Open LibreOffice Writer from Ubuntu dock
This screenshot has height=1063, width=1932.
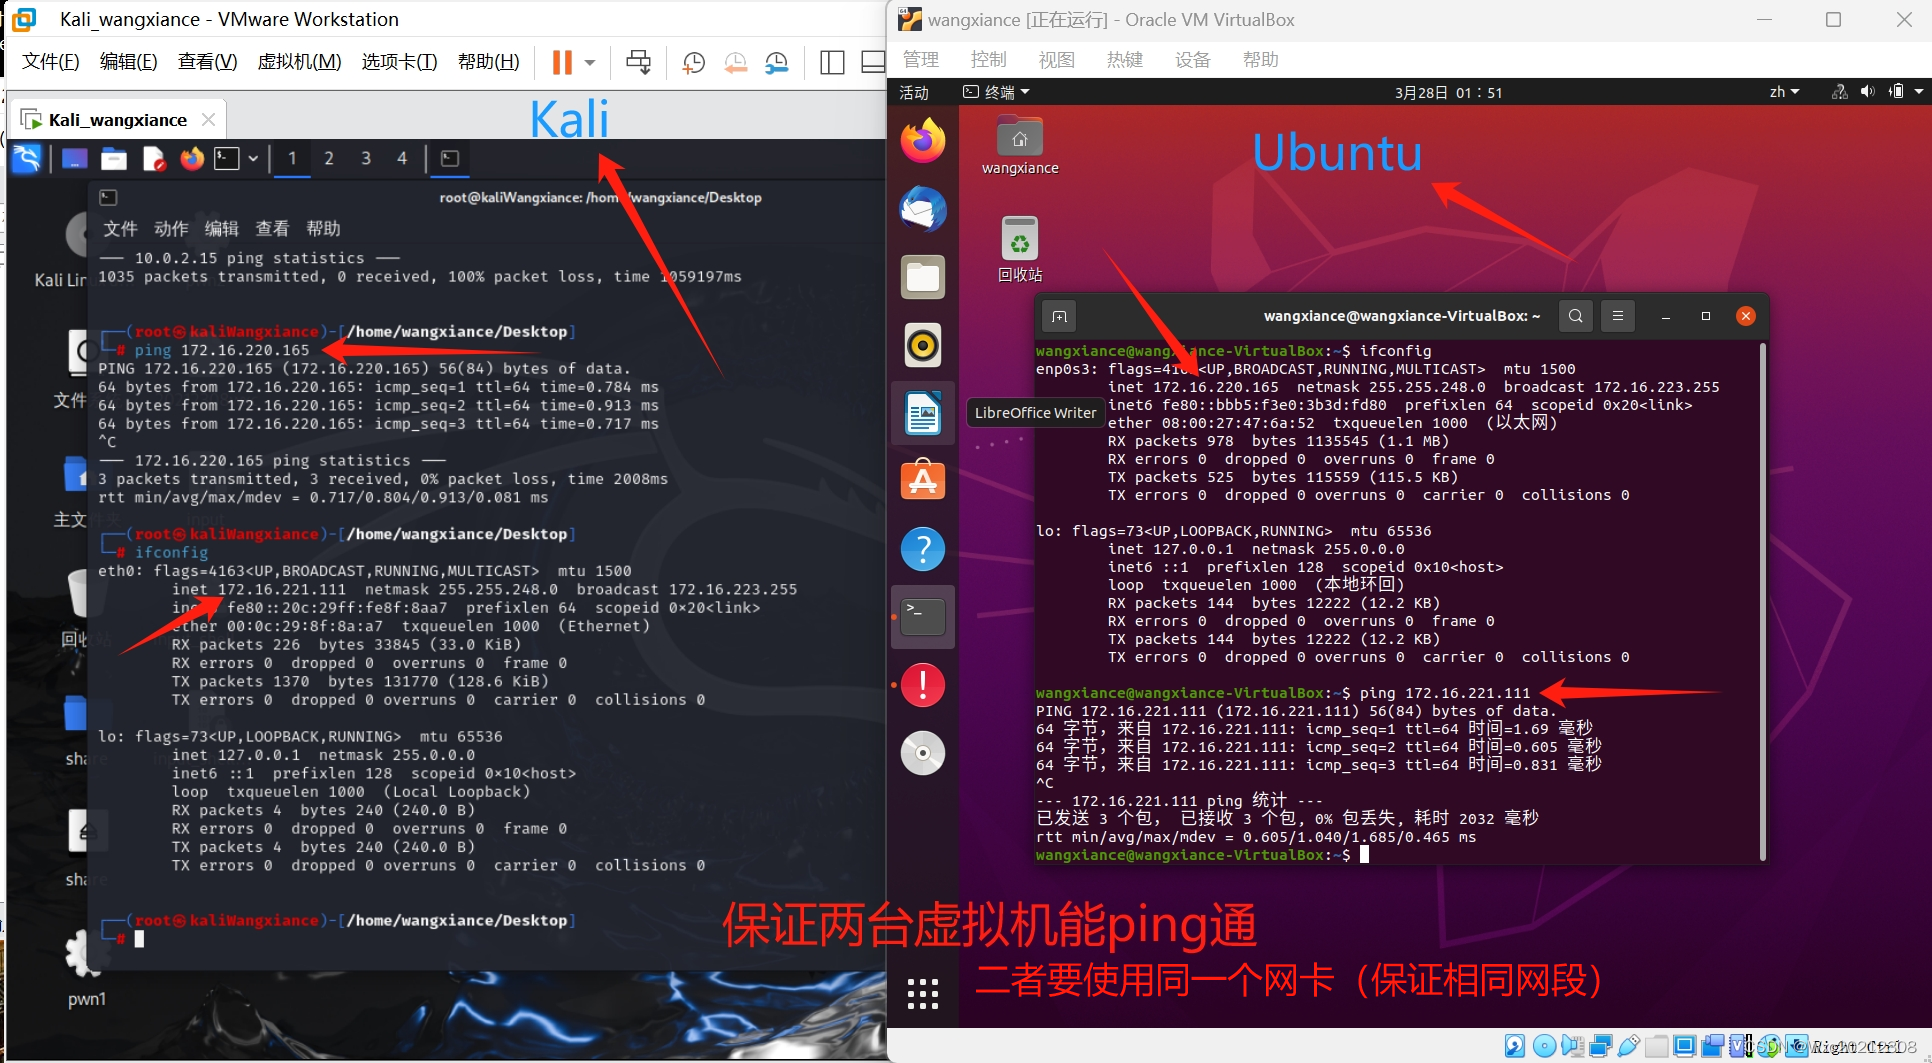[x=923, y=413]
